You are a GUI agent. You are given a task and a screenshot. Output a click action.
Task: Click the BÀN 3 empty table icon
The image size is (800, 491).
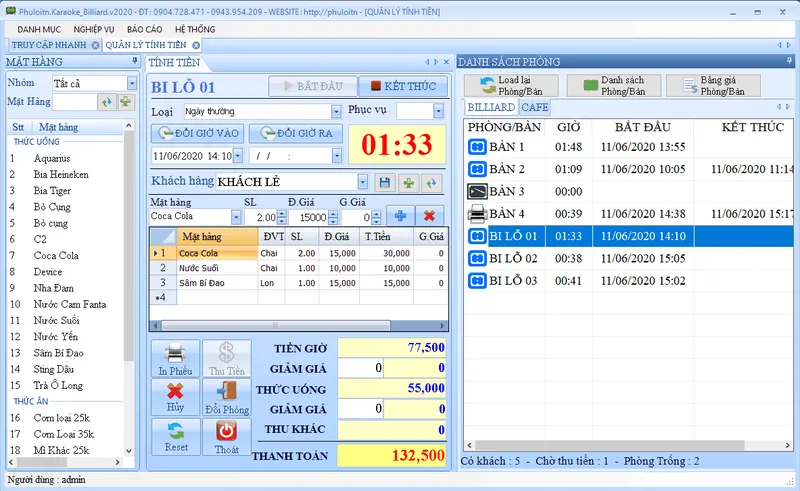pos(477,191)
